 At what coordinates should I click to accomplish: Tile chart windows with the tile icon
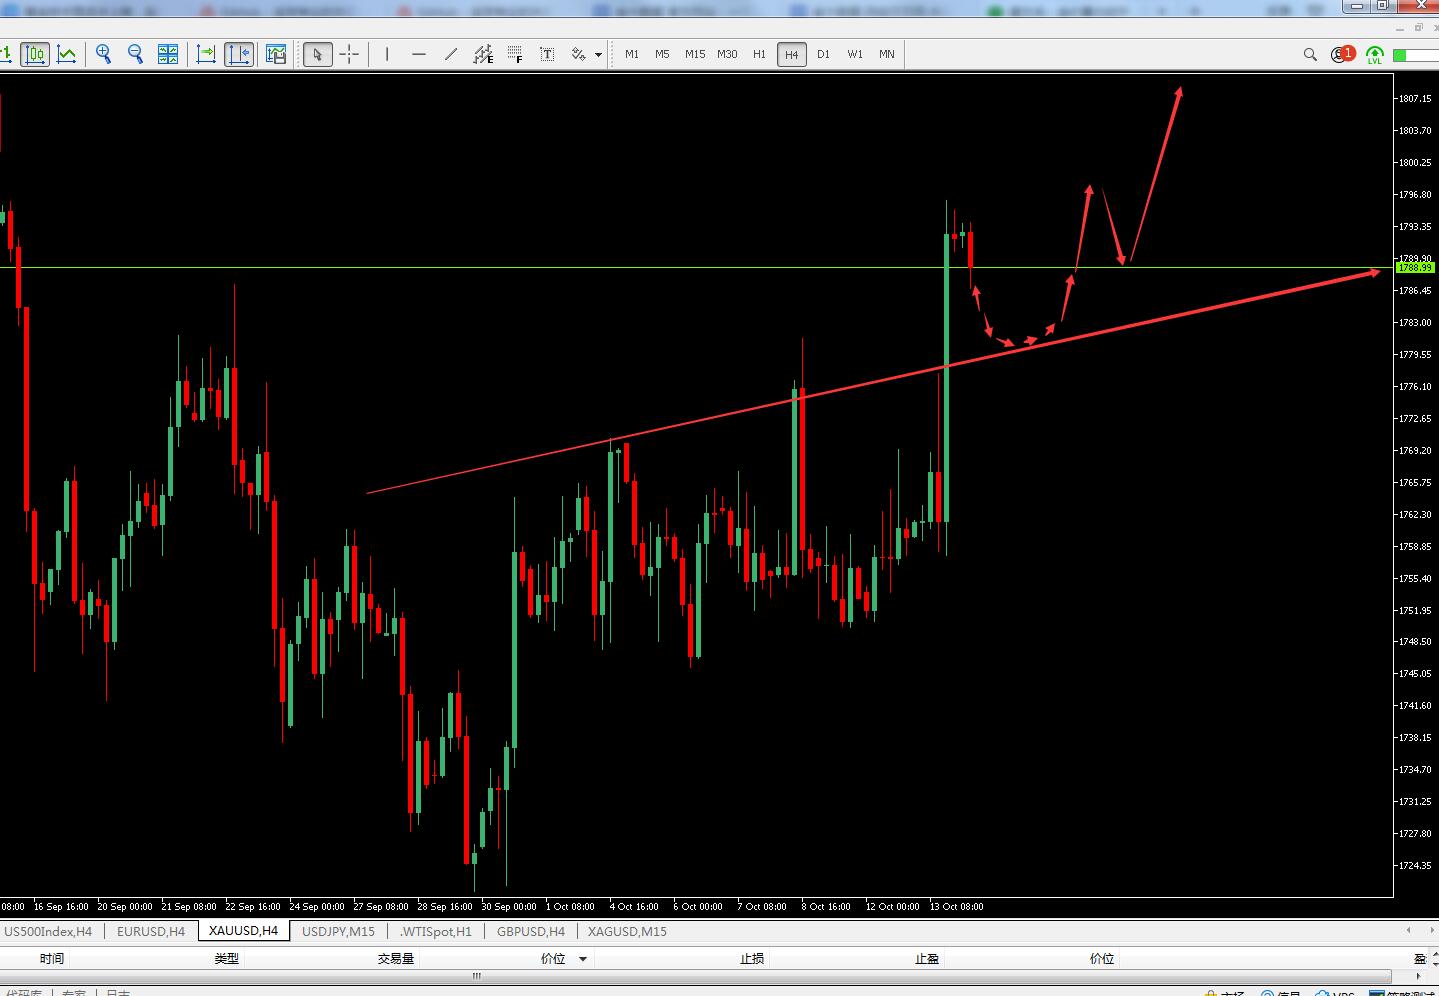click(x=168, y=54)
